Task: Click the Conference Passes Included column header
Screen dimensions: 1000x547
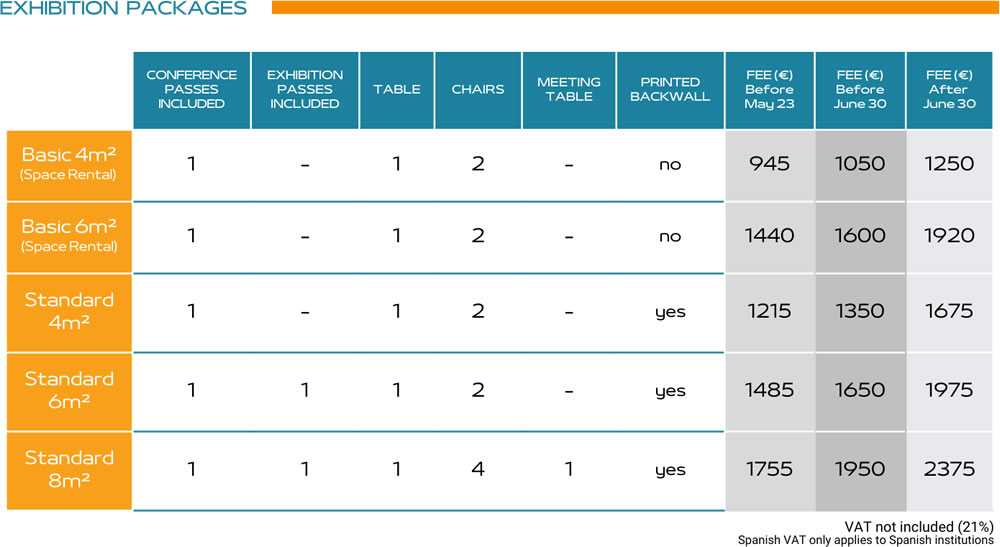Action: [191, 89]
